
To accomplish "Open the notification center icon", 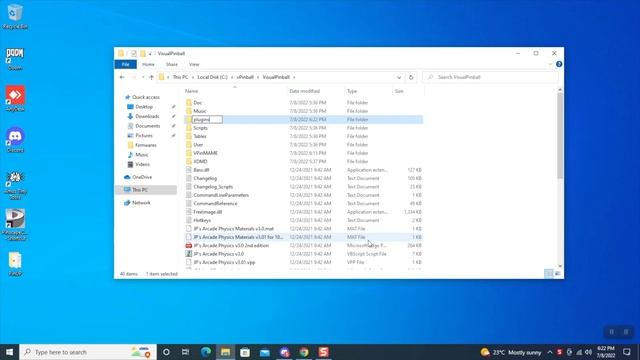I will point(627,352).
